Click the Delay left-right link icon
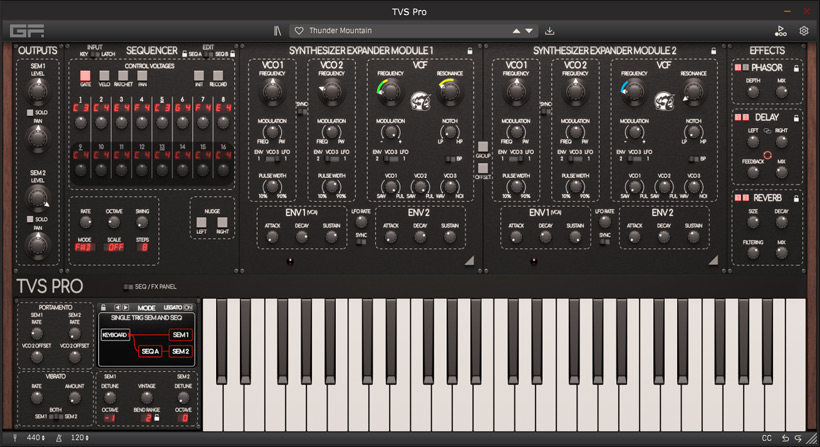Viewport: 820px width, 447px height. point(767,131)
